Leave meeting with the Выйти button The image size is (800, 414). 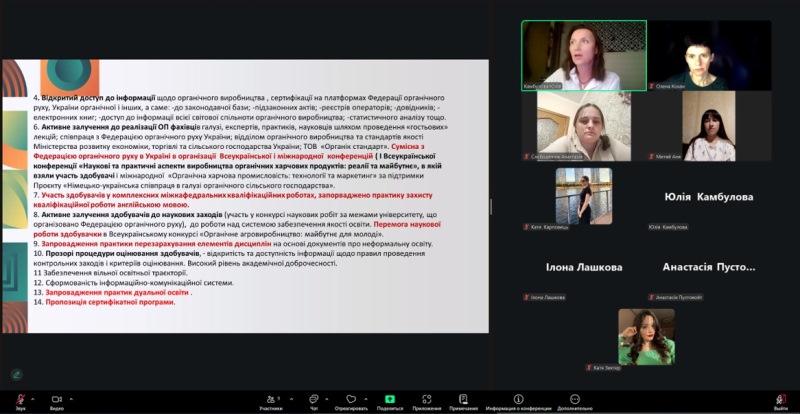coord(781,402)
